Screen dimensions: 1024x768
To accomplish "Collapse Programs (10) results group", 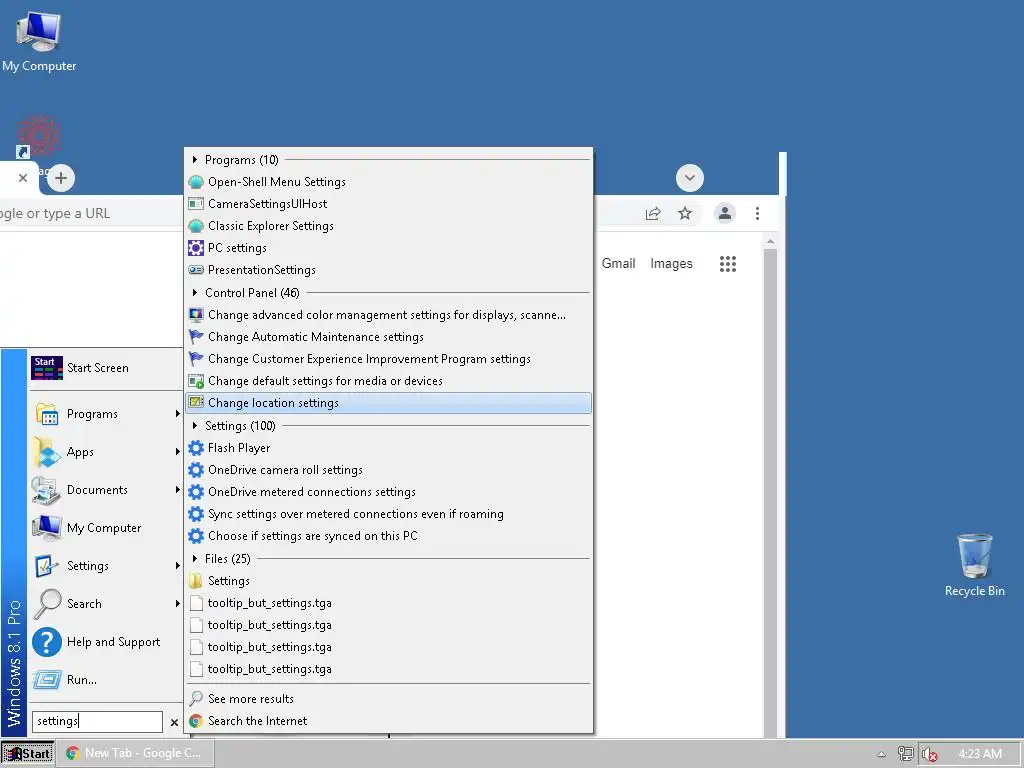I will [x=195, y=159].
